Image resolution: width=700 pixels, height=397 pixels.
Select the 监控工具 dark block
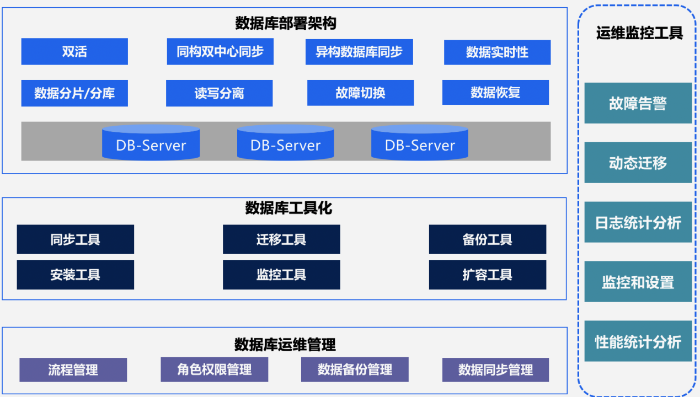tap(281, 275)
